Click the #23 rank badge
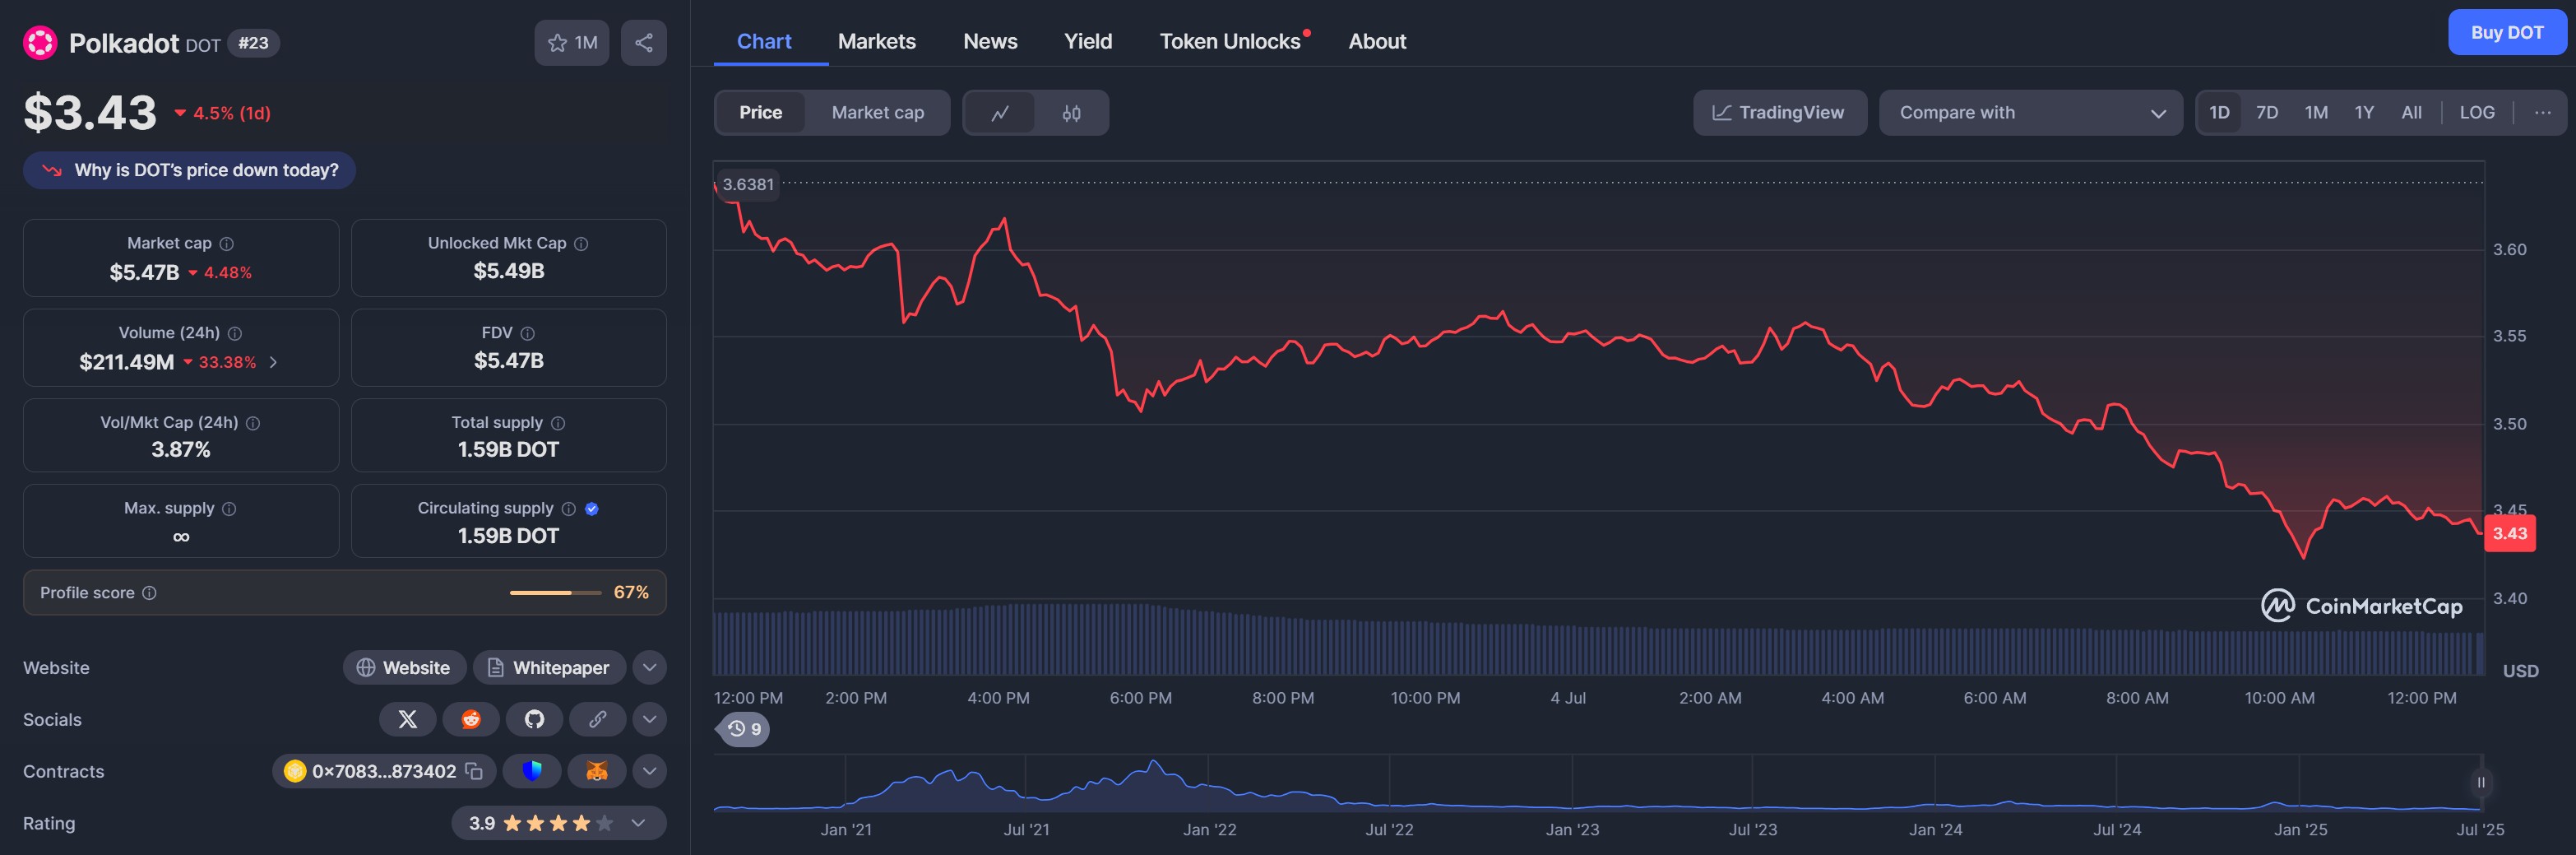The width and height of the screenshot is (2576, 855). click(253, 43)
